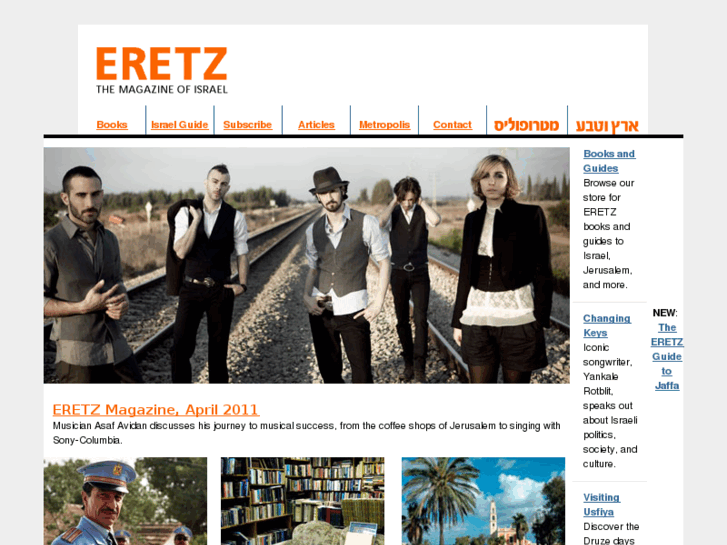Image resolution: width=727 pixels, height=545 pixels.
Task: Click the palm trees and tower thumbnail
Action: pos(483,501)
